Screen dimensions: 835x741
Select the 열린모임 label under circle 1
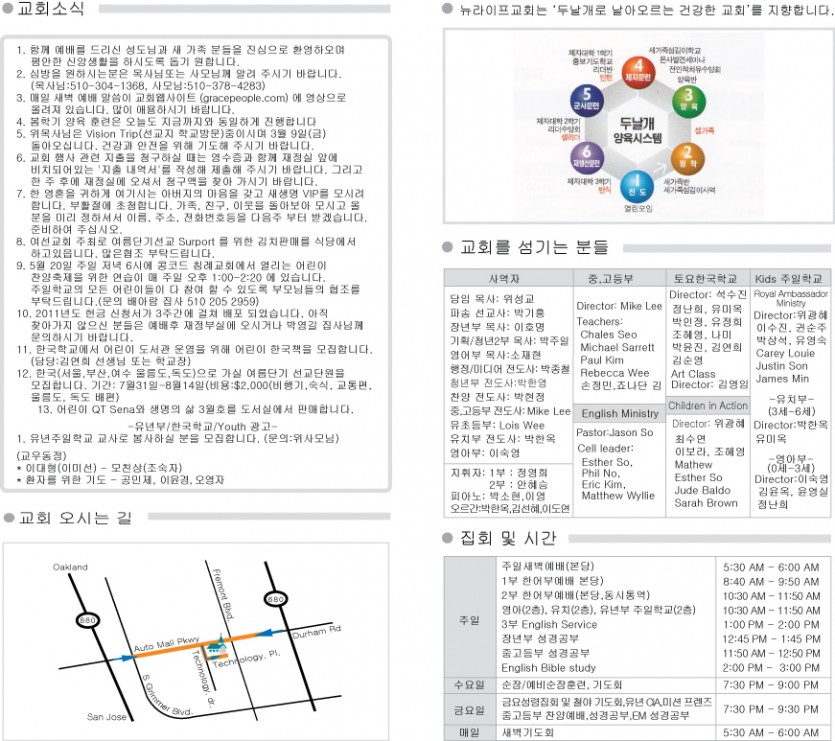pyautogui.click(x=638, y=208)
